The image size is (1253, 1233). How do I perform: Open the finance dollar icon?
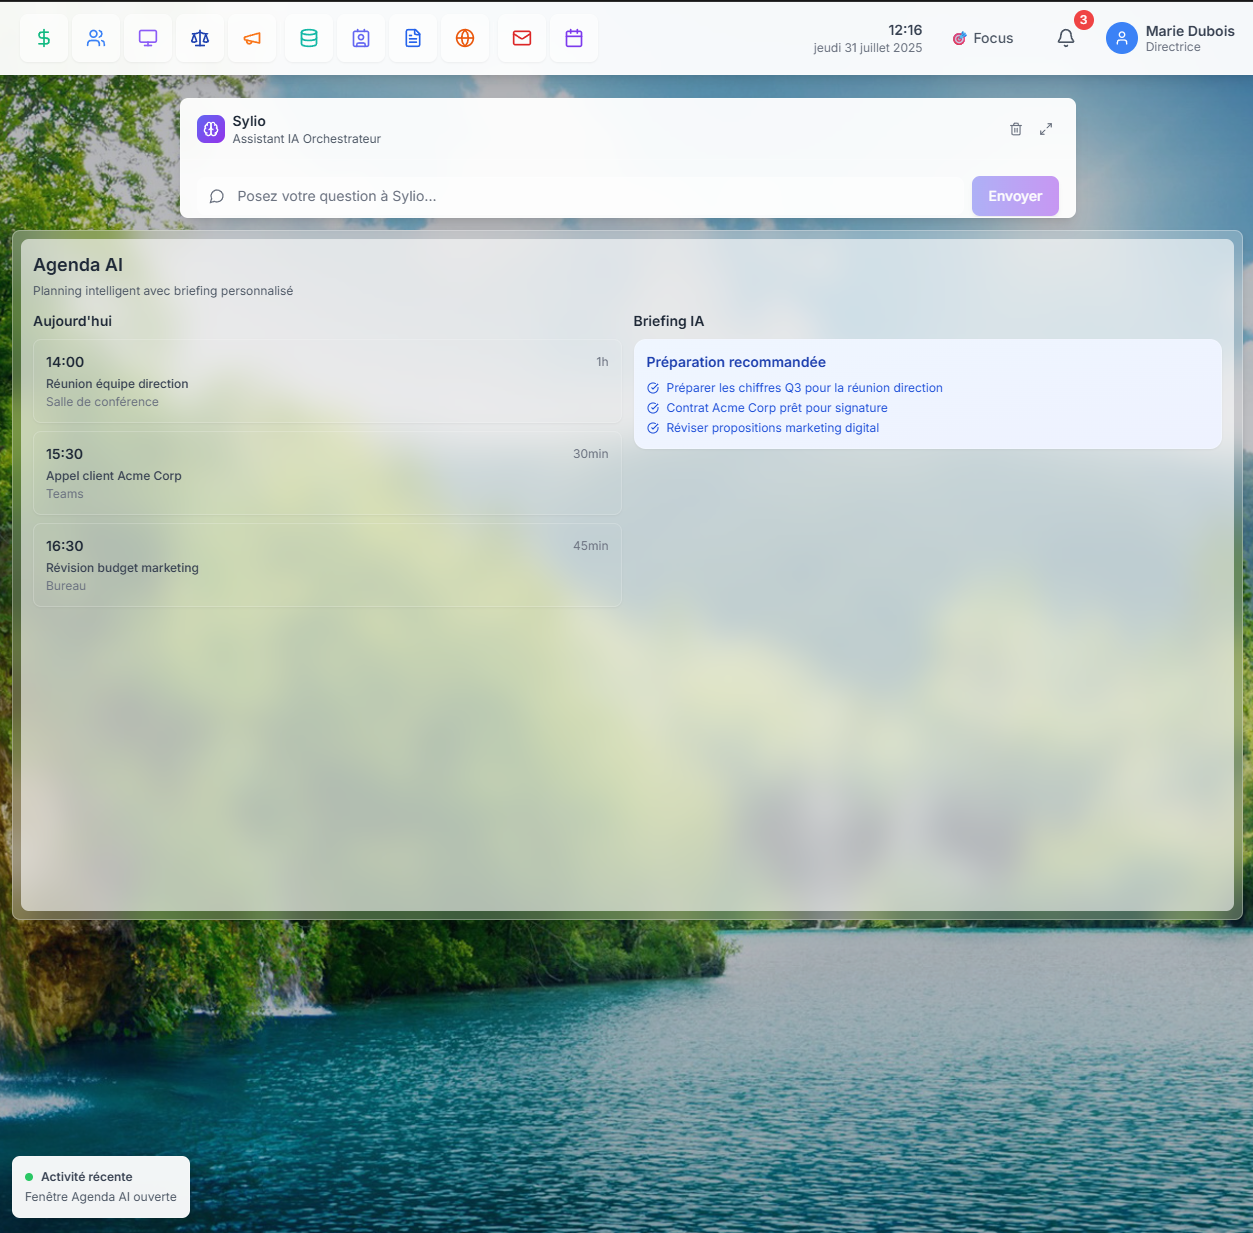[x=44, y=38]
